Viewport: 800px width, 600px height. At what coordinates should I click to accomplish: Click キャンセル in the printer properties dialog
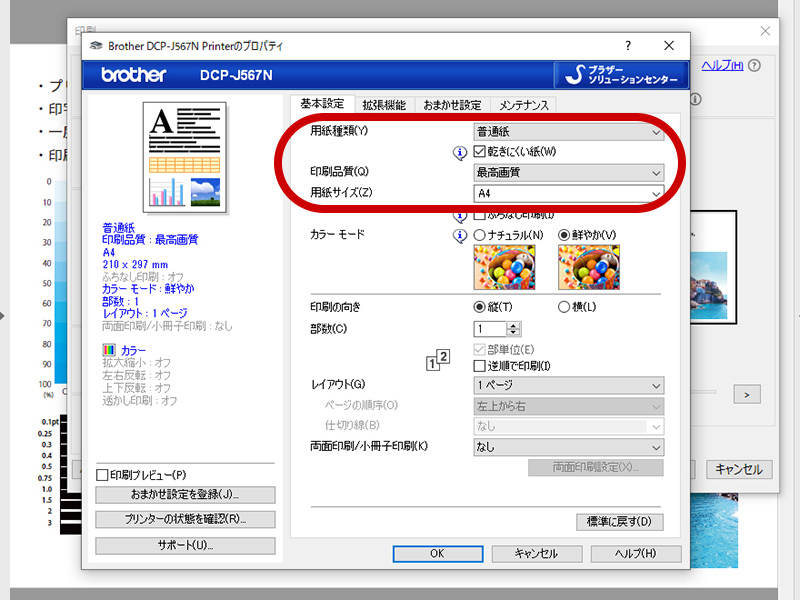pos(537,554)
